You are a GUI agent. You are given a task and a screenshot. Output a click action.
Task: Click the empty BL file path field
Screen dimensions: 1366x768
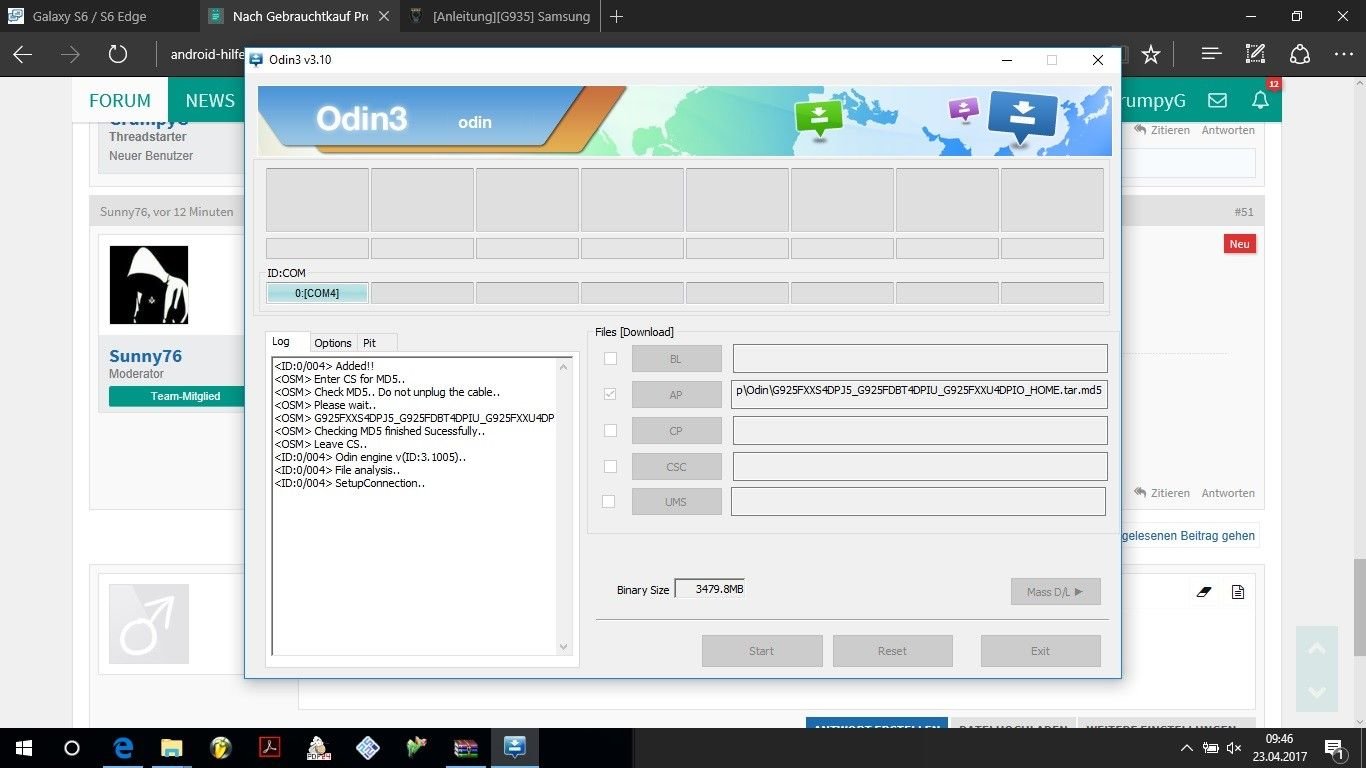tap(920, 358)
